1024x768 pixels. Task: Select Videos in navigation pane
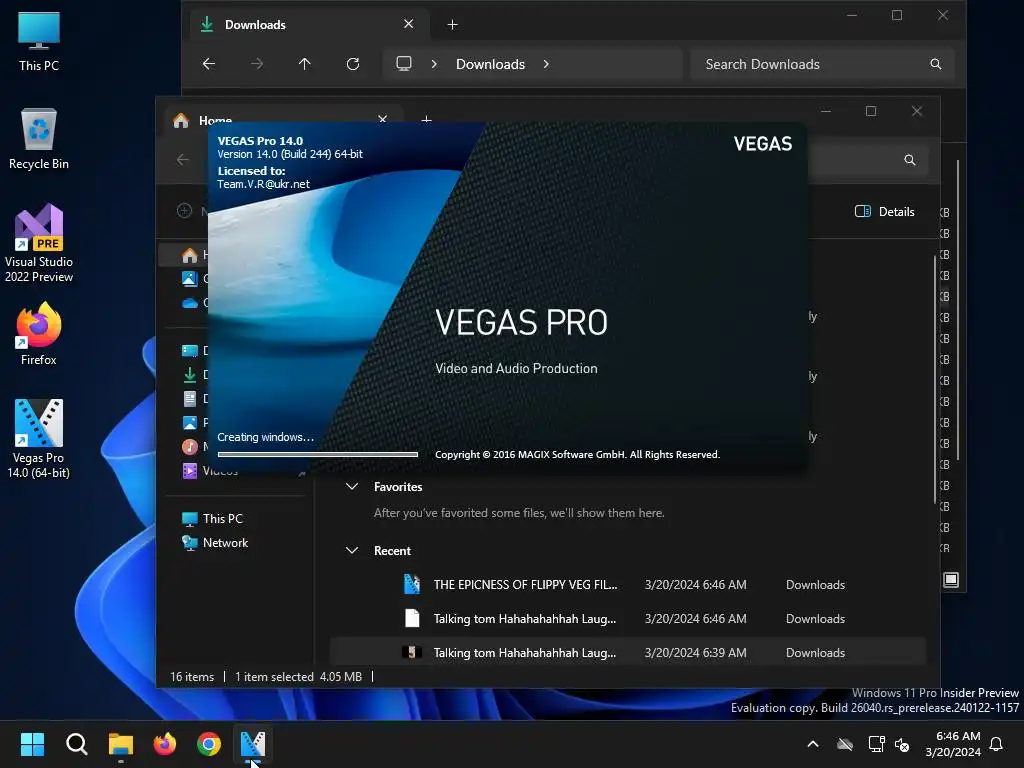(x=209, y=471)
